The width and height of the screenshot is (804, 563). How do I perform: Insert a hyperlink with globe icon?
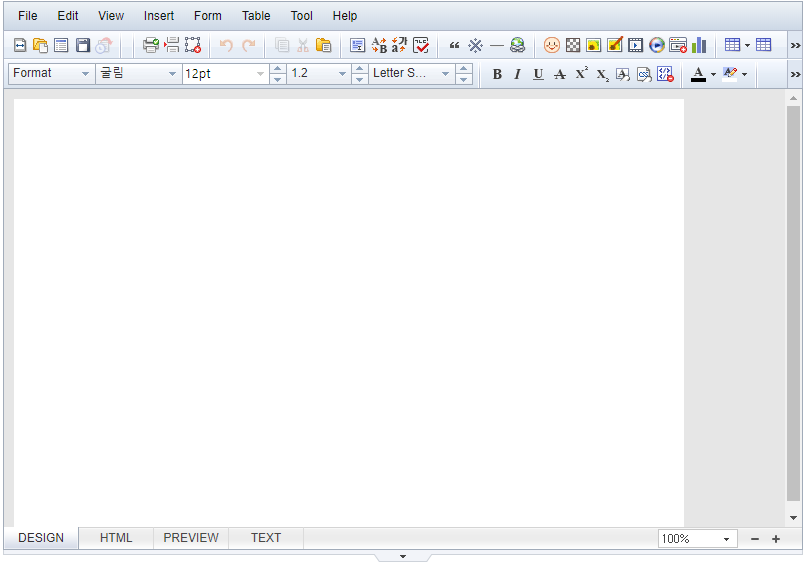tap(517, 46)
